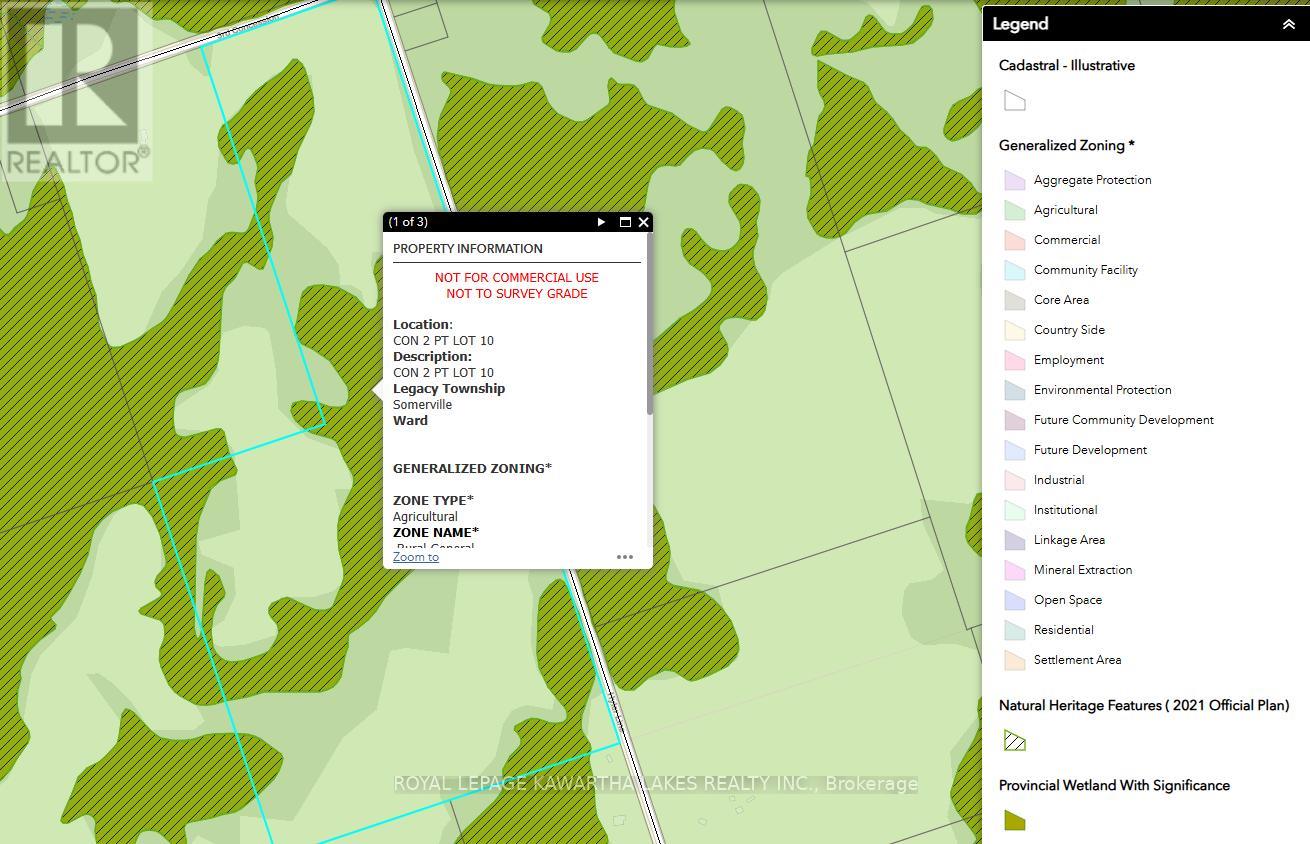Click the Core Area legend swatch
Viewport: 1310px width, 844px height.
(1015, 300)
